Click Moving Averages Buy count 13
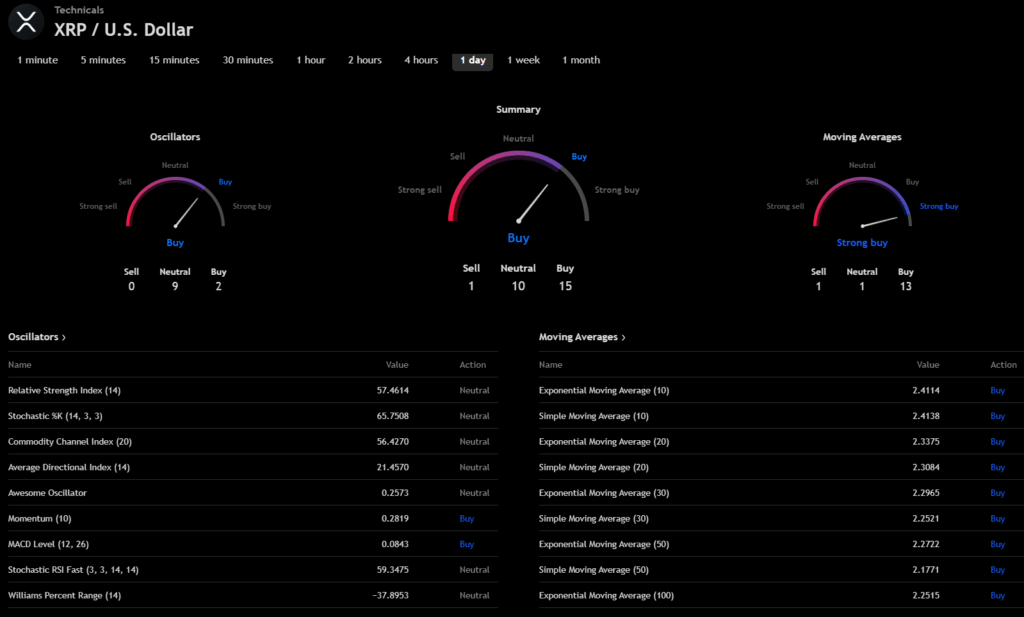Screen dimensions: 1024x617 tap(905, 286)
